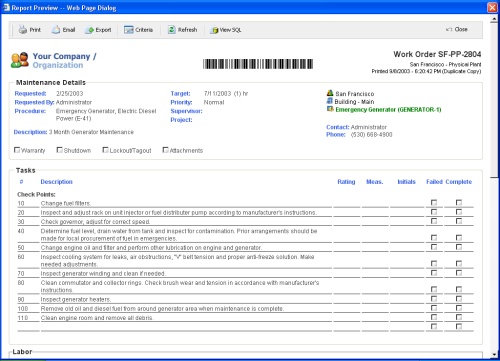The width and height of the screenshot is (500, 361).
Task: Check Failed for task 10 fuel filters
Action: [434, 202]
